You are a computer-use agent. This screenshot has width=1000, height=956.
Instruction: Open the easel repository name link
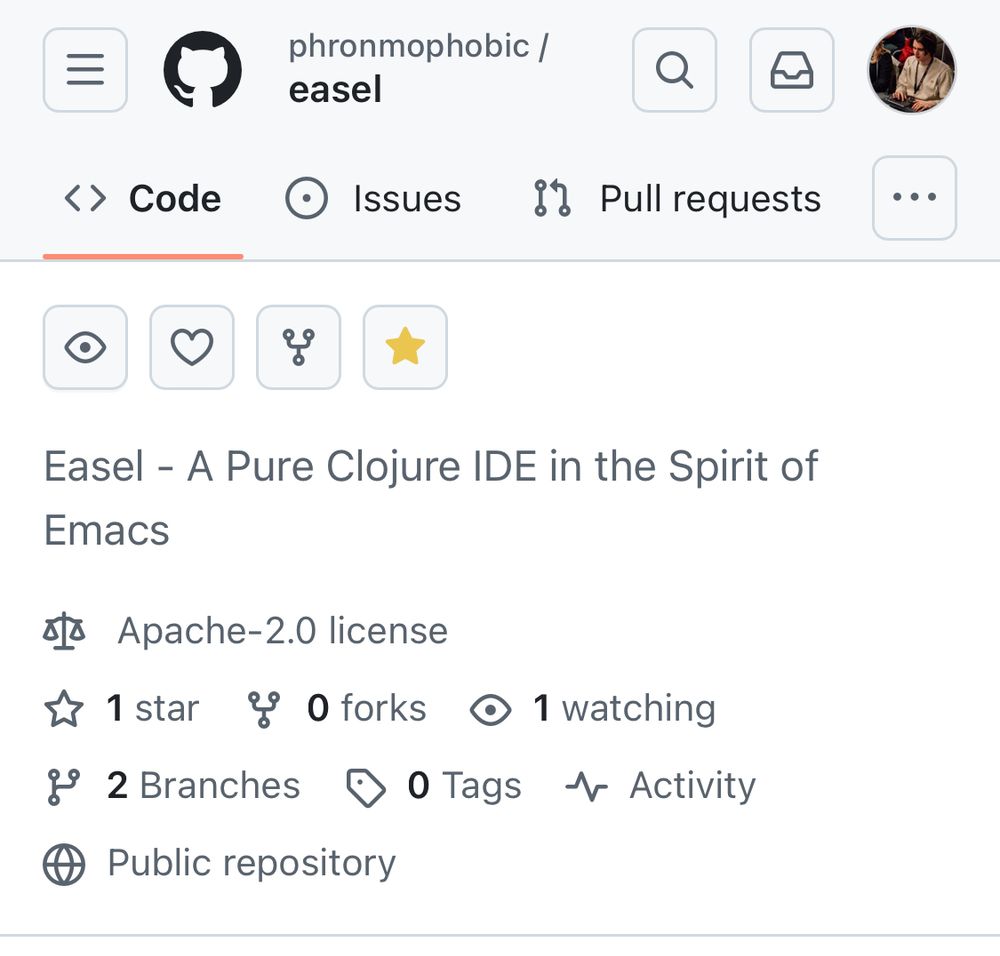point(335,89)
